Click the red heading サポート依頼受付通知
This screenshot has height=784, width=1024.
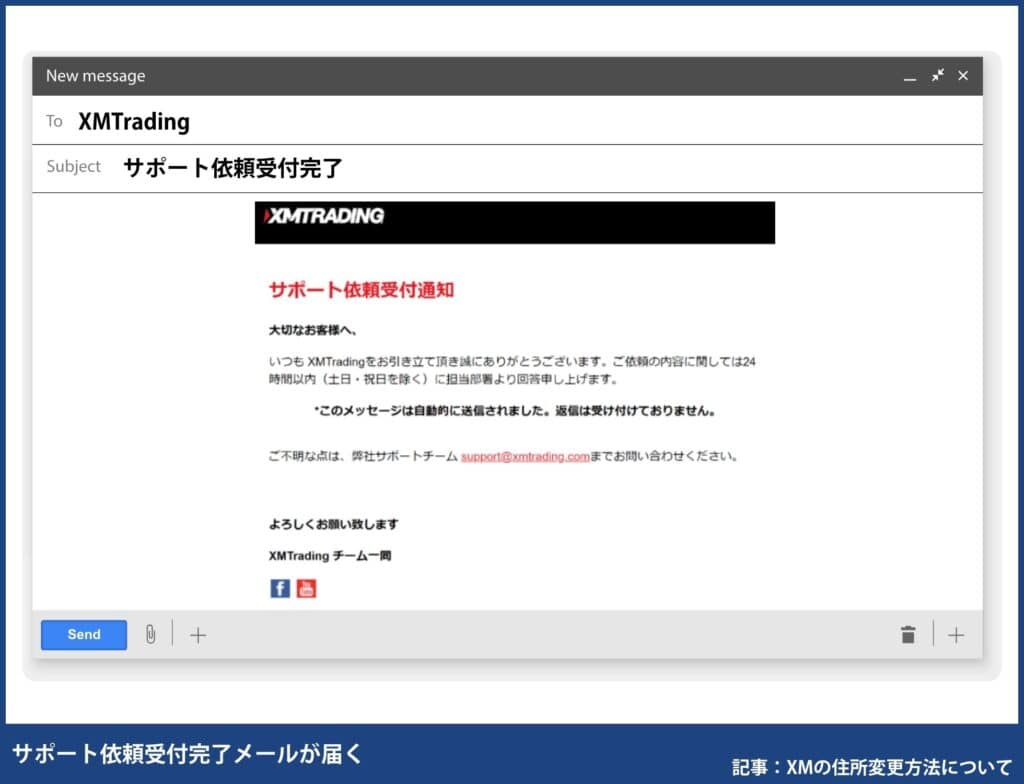click(x=361, y=289)
